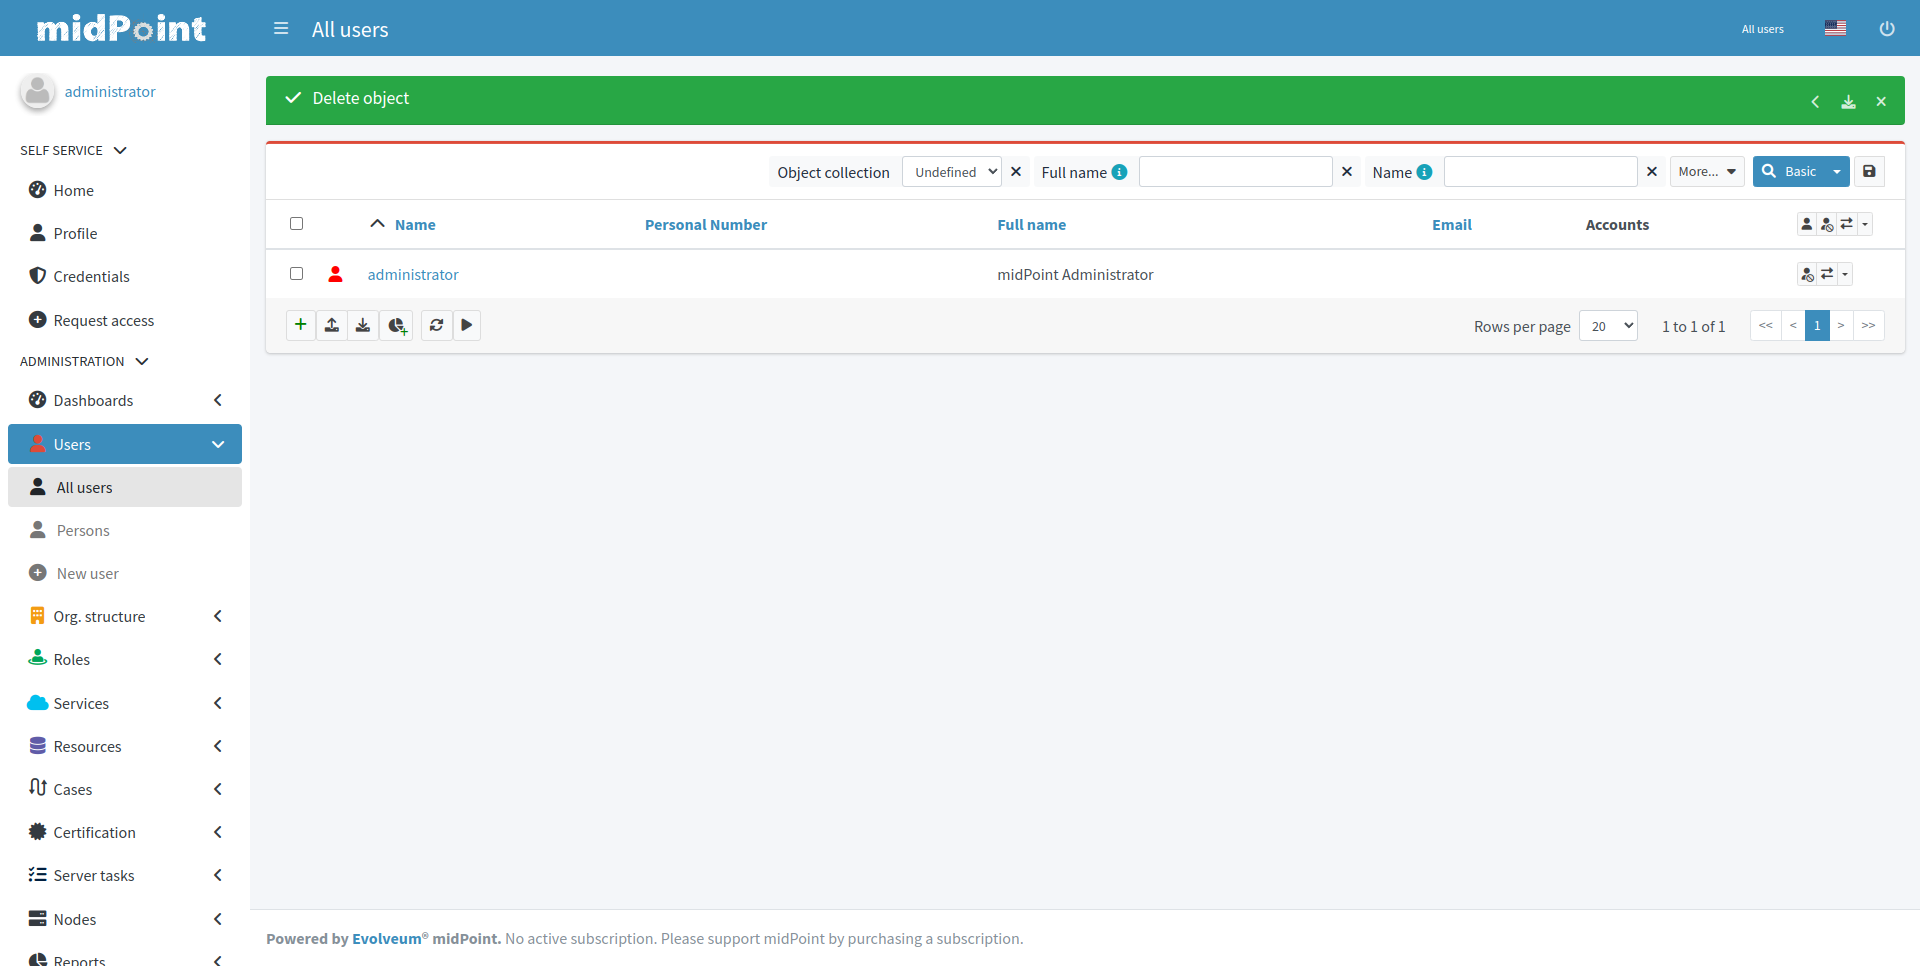1920x966 pixels.
Task: Open header row actions dropdown caret
Action: [x=1865, y=224]
